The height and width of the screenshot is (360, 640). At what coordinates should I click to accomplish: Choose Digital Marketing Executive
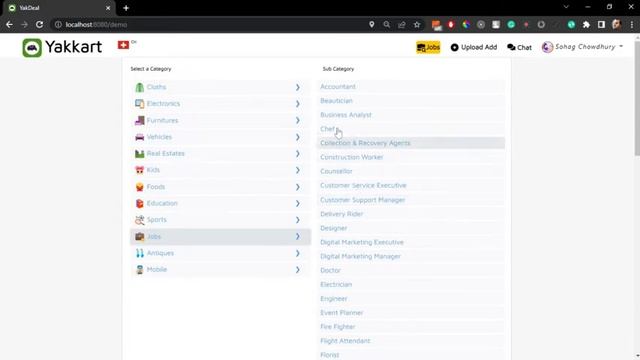point(411,242)
